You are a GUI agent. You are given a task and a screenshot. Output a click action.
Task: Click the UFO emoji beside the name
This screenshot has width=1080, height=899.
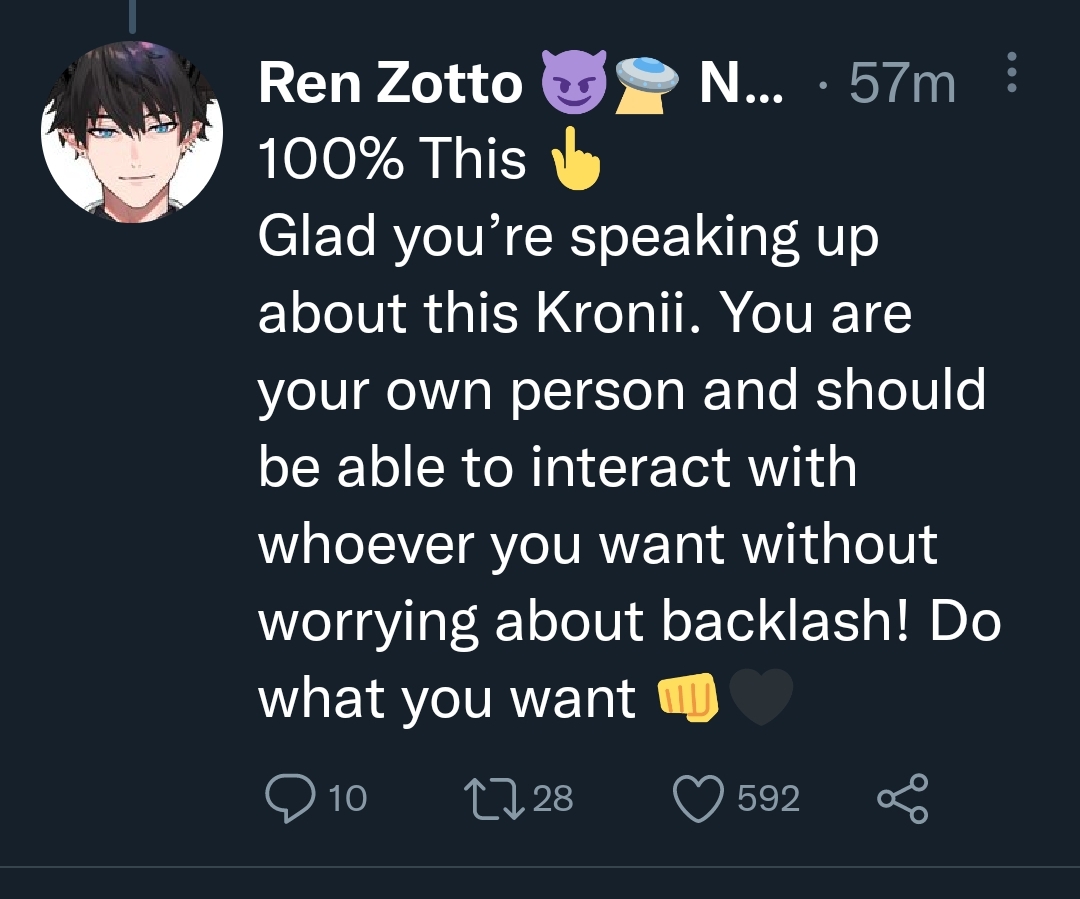644,84
